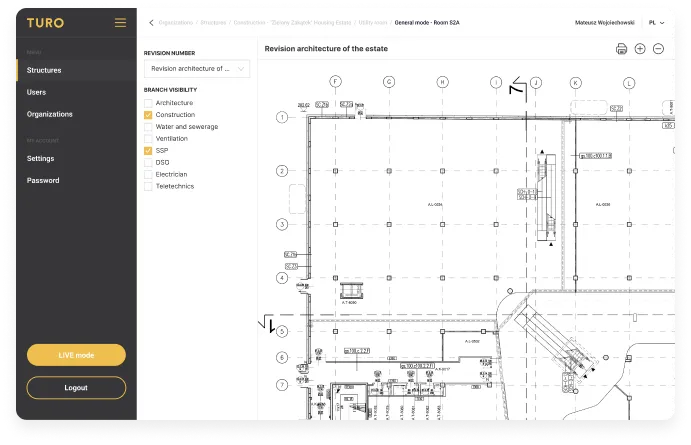Open the Utility room breadcrumb link
This screenshot has height=445, width=691.
pos(373,22)
